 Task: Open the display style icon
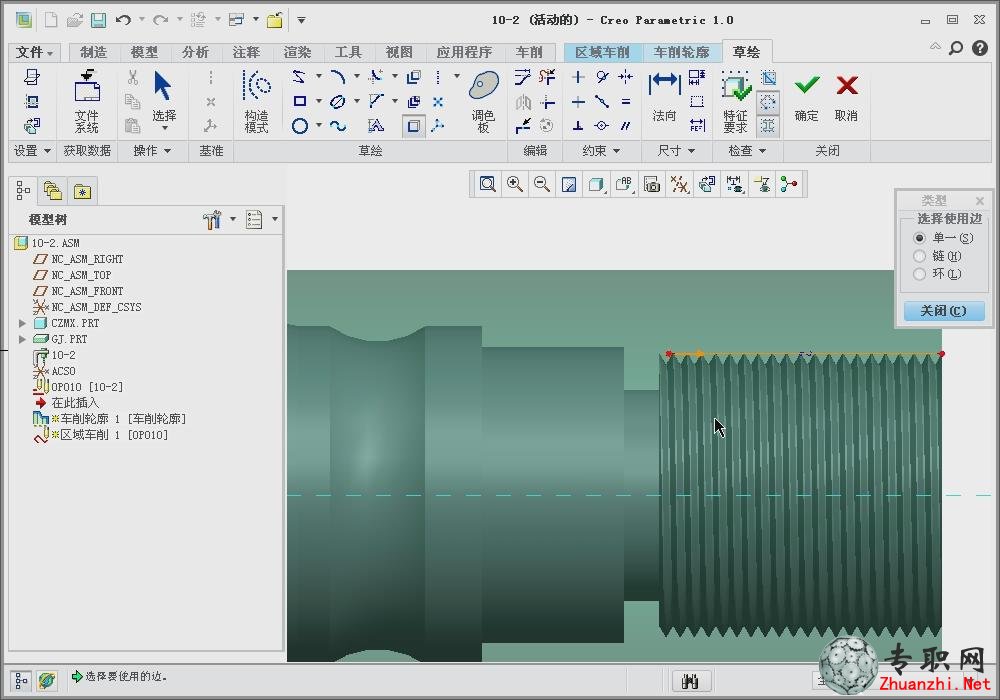[596, 185]
